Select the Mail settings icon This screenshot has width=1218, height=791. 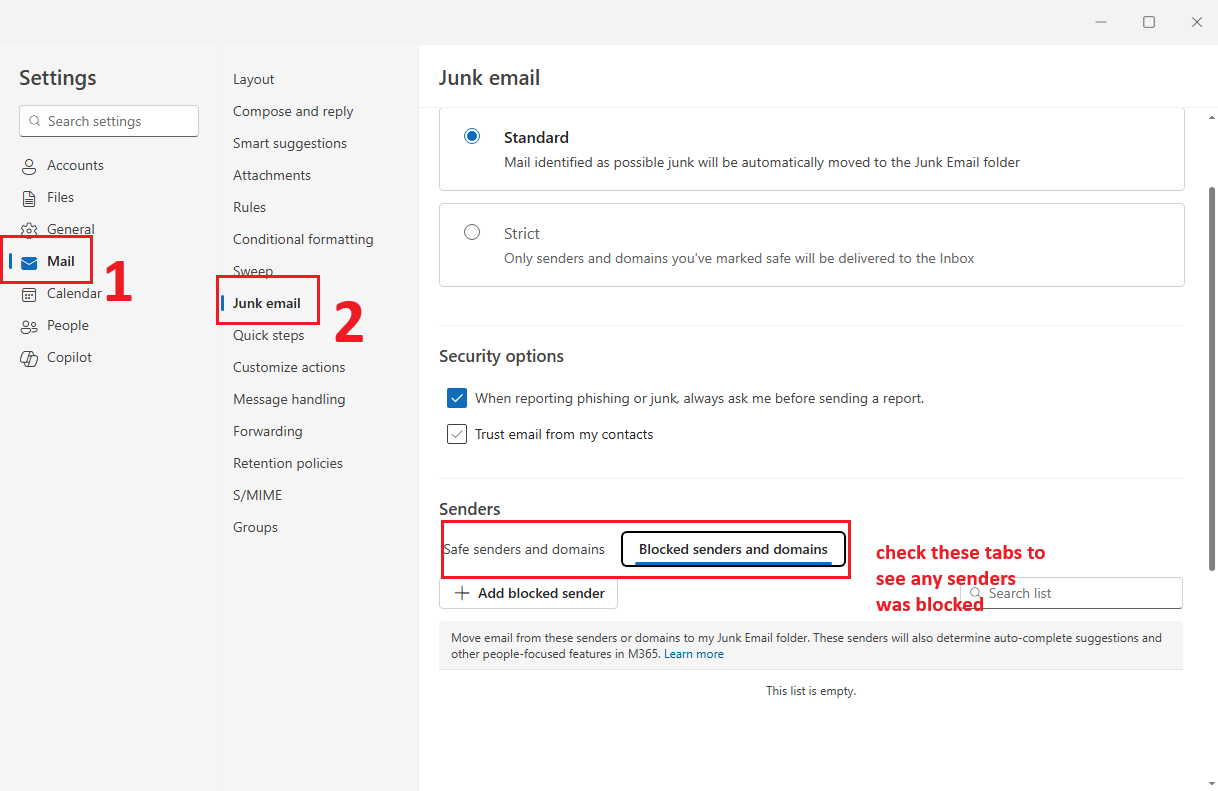(x=31, y=260)
